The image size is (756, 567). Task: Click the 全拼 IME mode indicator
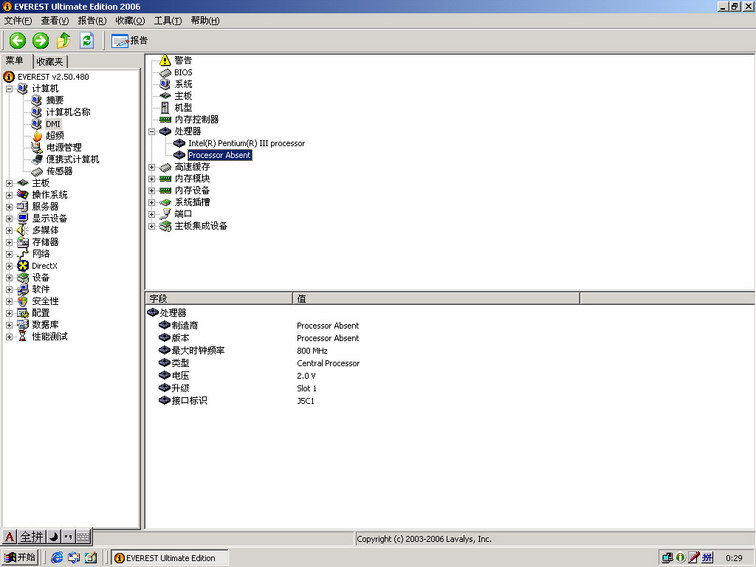click(x=32, y=536)
